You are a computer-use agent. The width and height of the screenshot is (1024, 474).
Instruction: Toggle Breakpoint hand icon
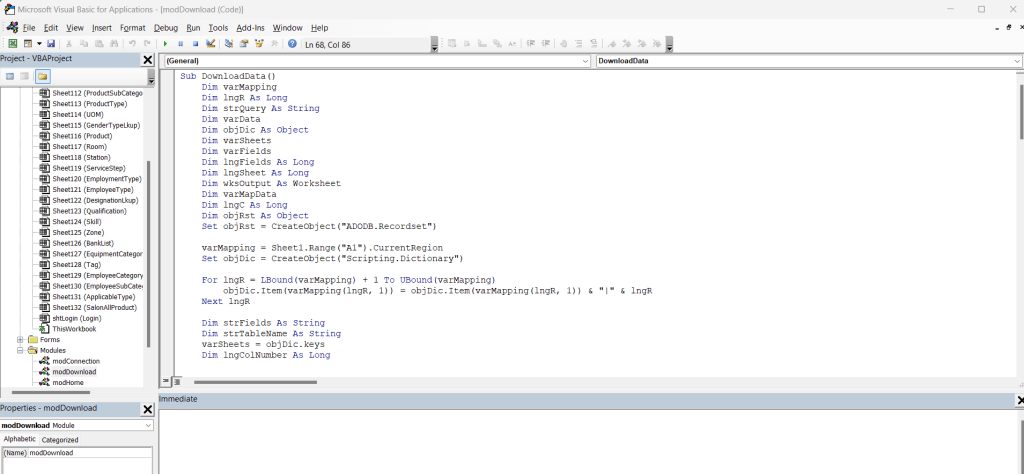(x=564, y=44)
